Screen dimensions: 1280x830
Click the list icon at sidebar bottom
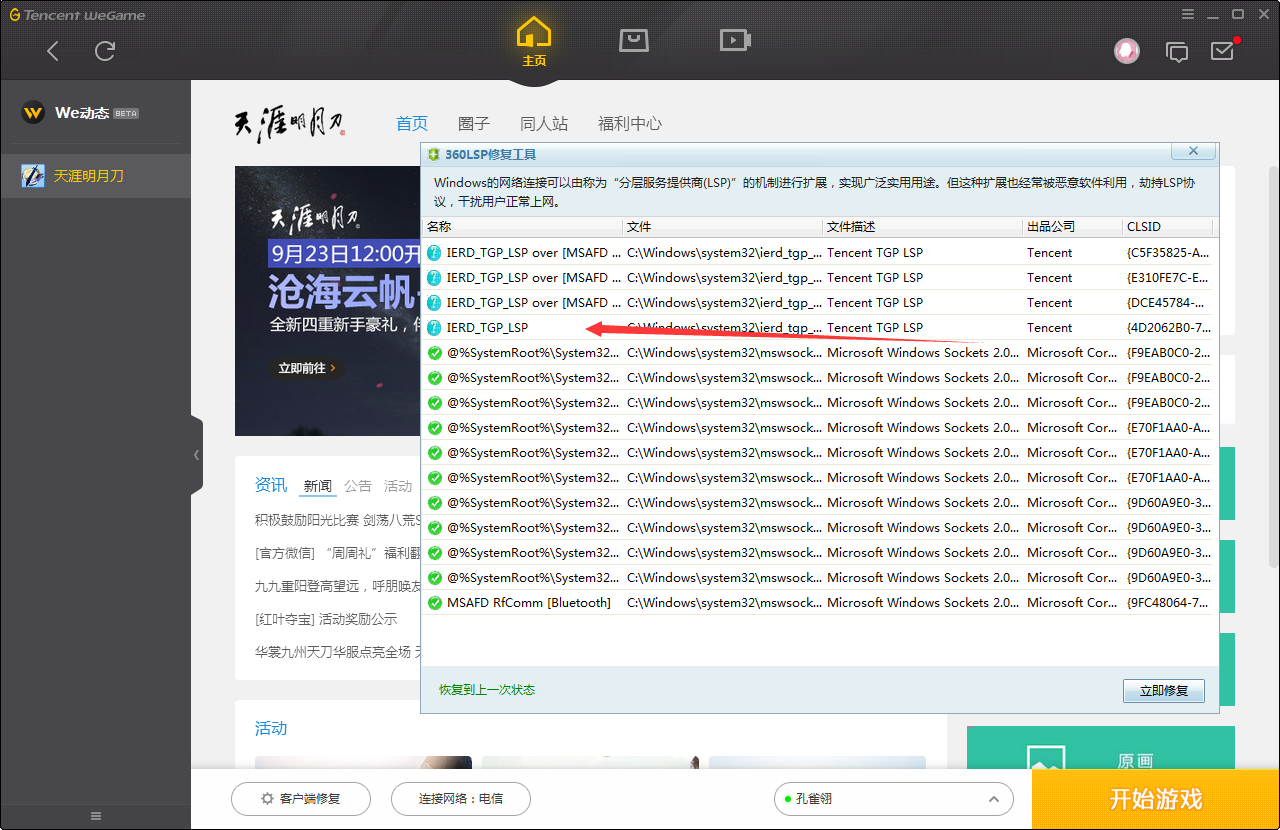pyautogui.click(x=96, y=816)
